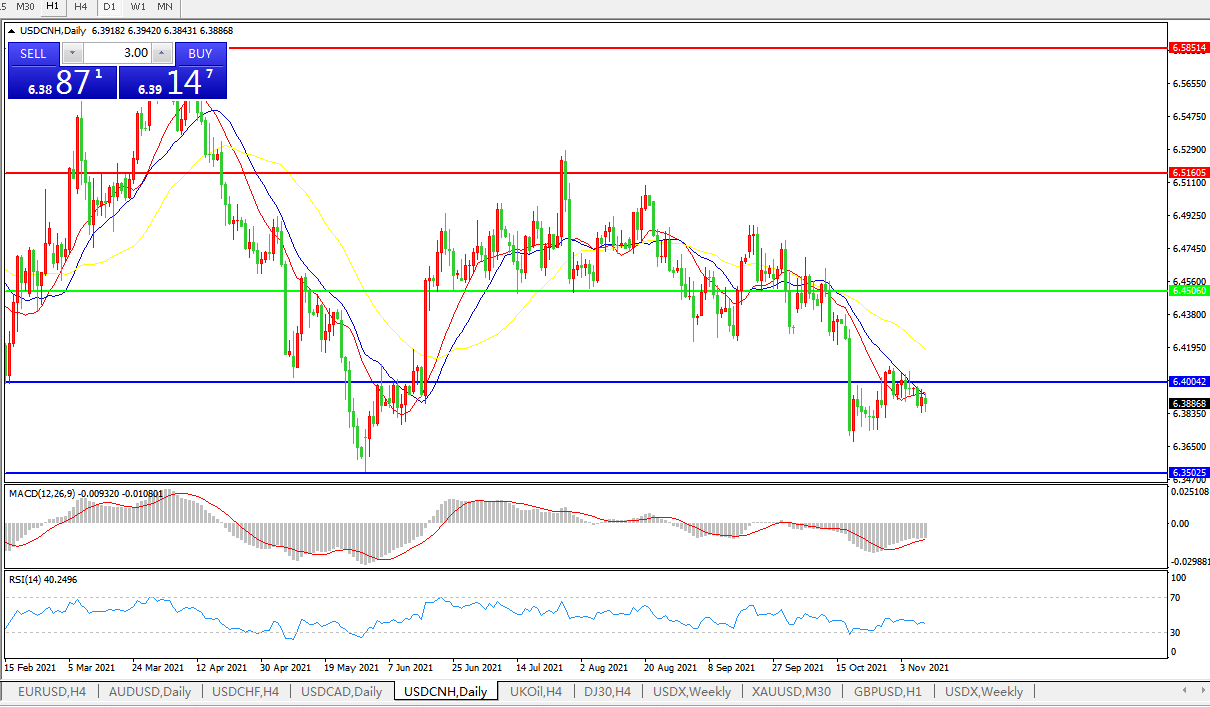Select the H4 timeframe
The image size is (1210, 707).
81,6
